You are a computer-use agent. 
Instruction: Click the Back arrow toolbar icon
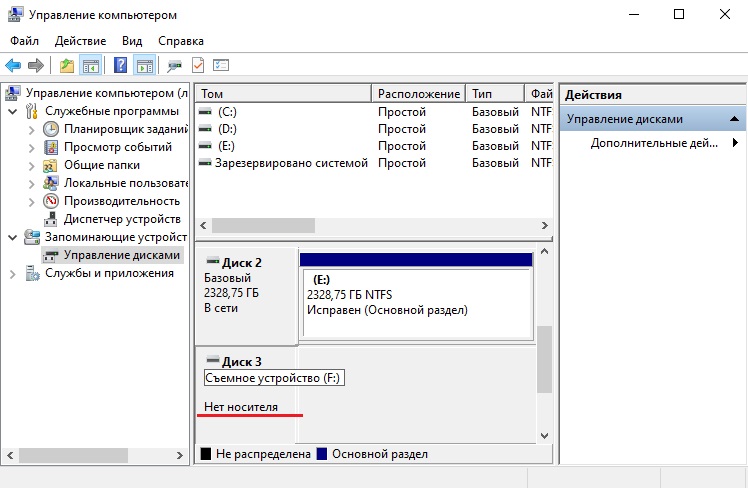pos(13,65)
